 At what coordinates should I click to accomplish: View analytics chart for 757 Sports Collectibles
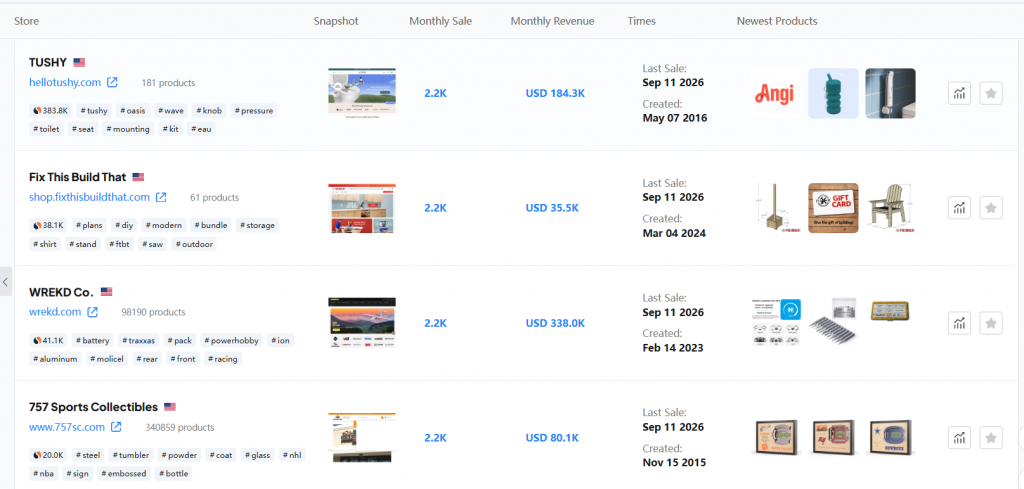pos(959,438)
